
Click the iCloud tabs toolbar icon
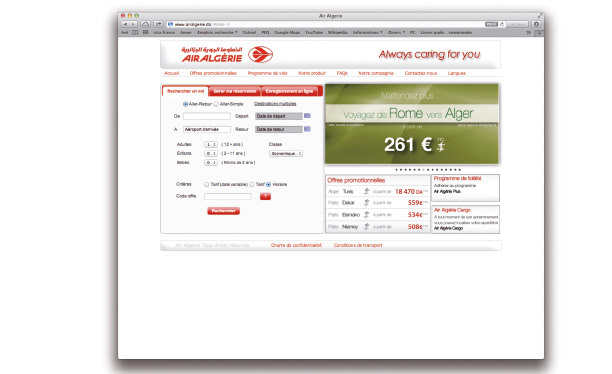[x=145, y=24]
